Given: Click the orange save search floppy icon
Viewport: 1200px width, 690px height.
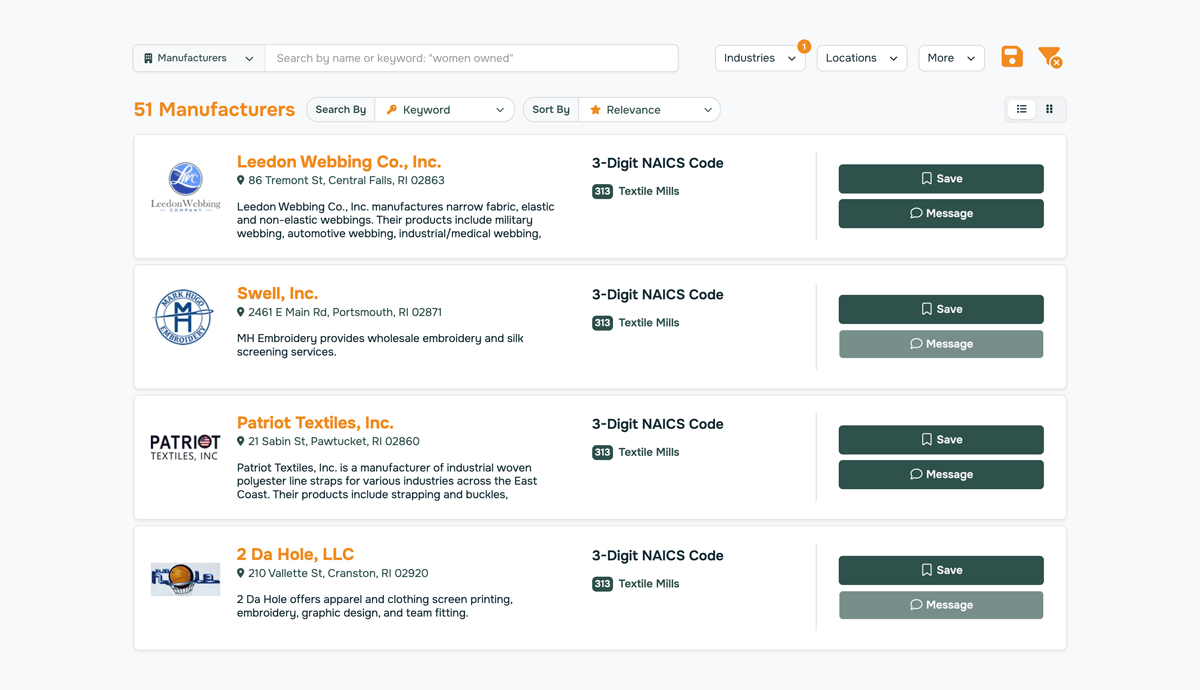Looking at the screenshot, I should click(x=1012, y=57).
